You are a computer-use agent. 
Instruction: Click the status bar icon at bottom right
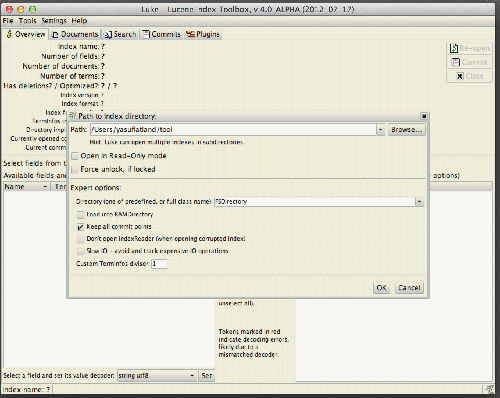click(489, 389)
